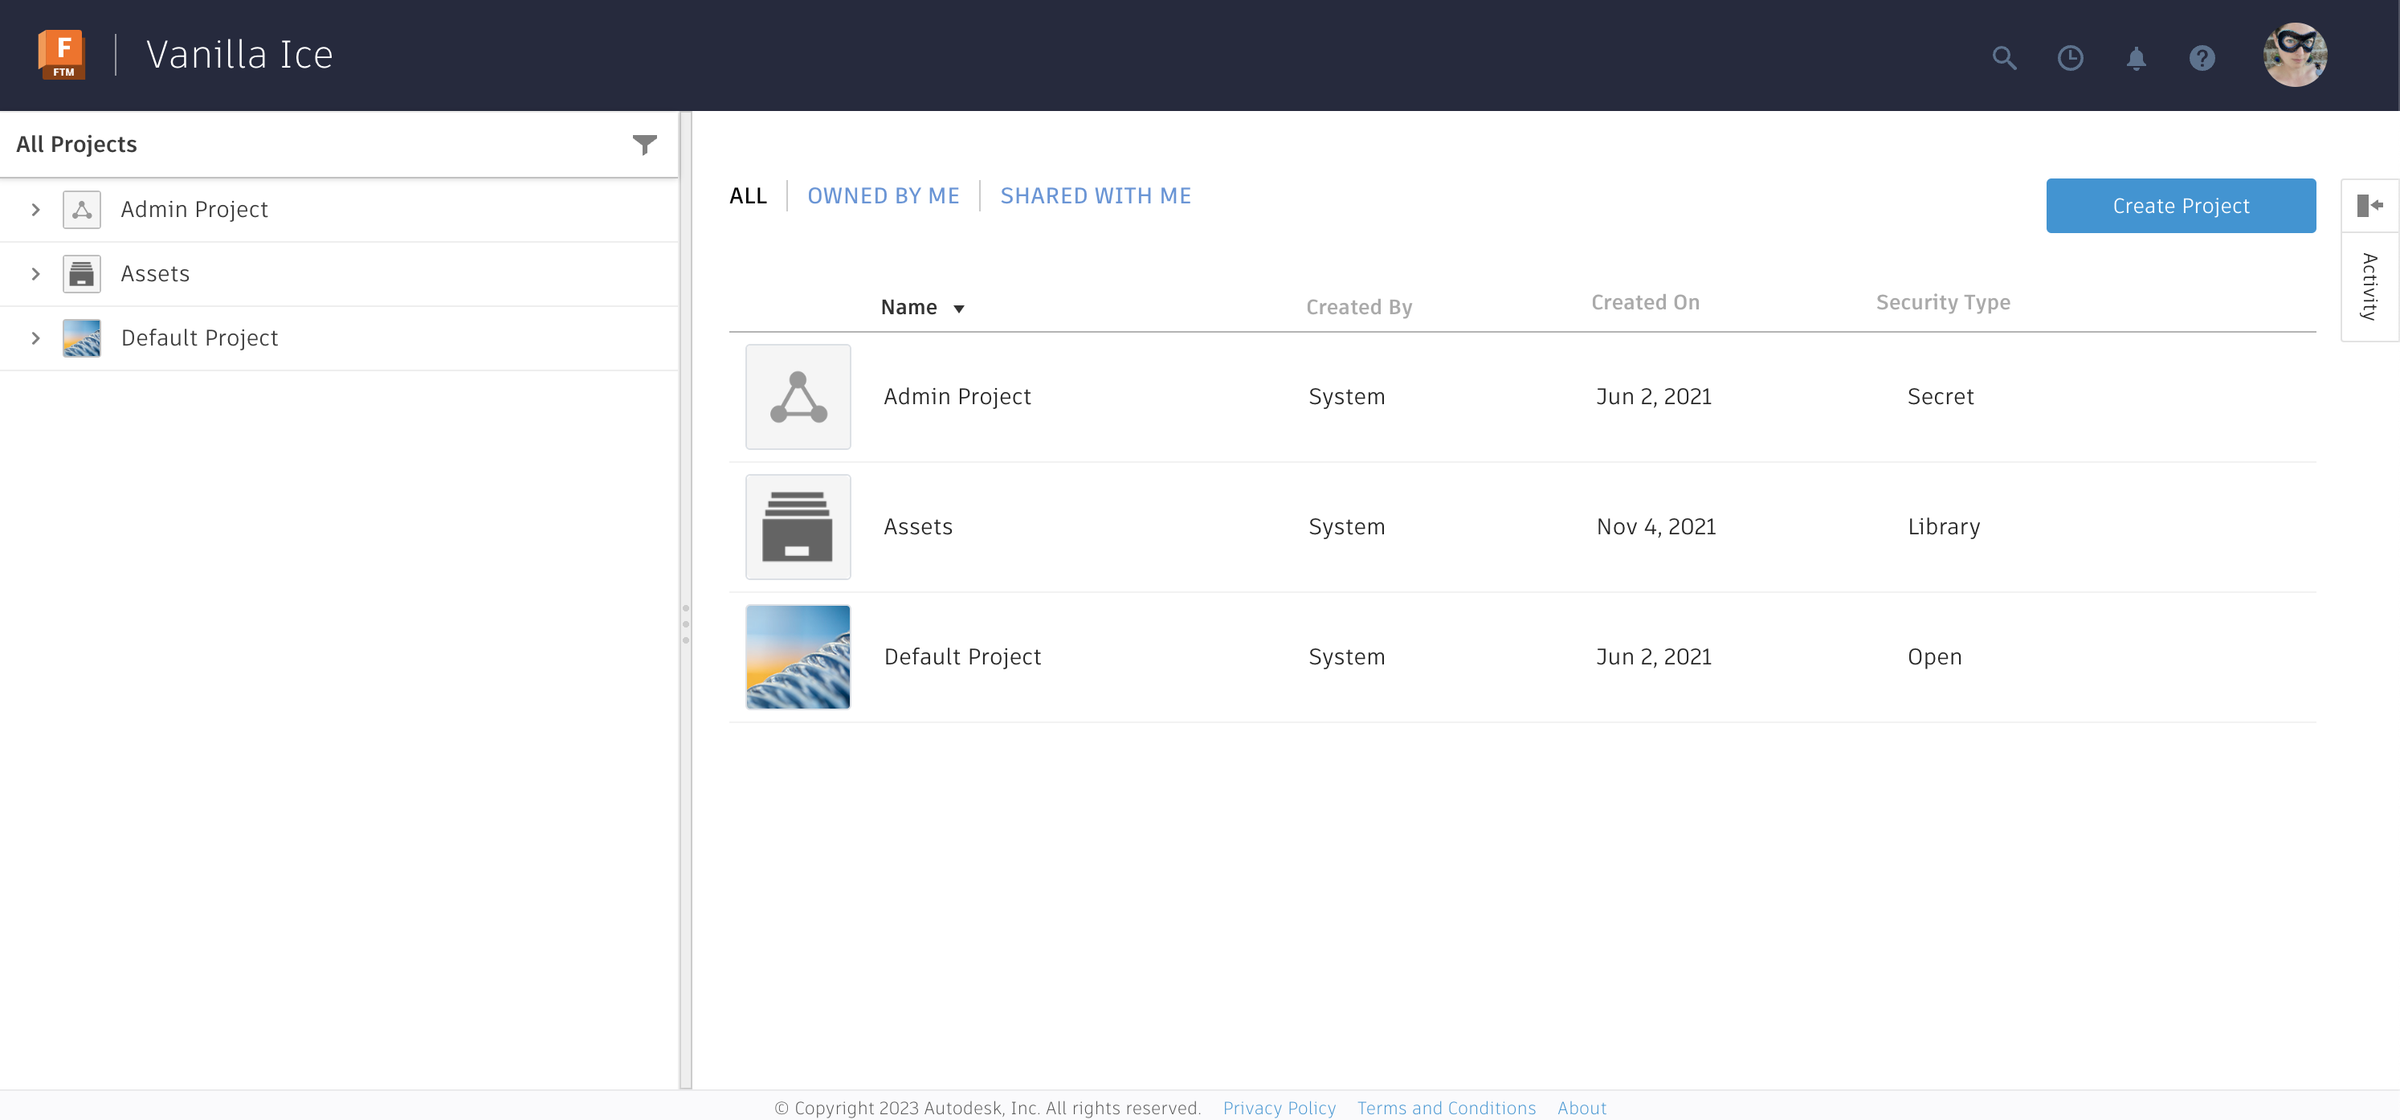Select Admin Project in the sidebar tree
The image size is (2400, 1120).
click(194, 209)
